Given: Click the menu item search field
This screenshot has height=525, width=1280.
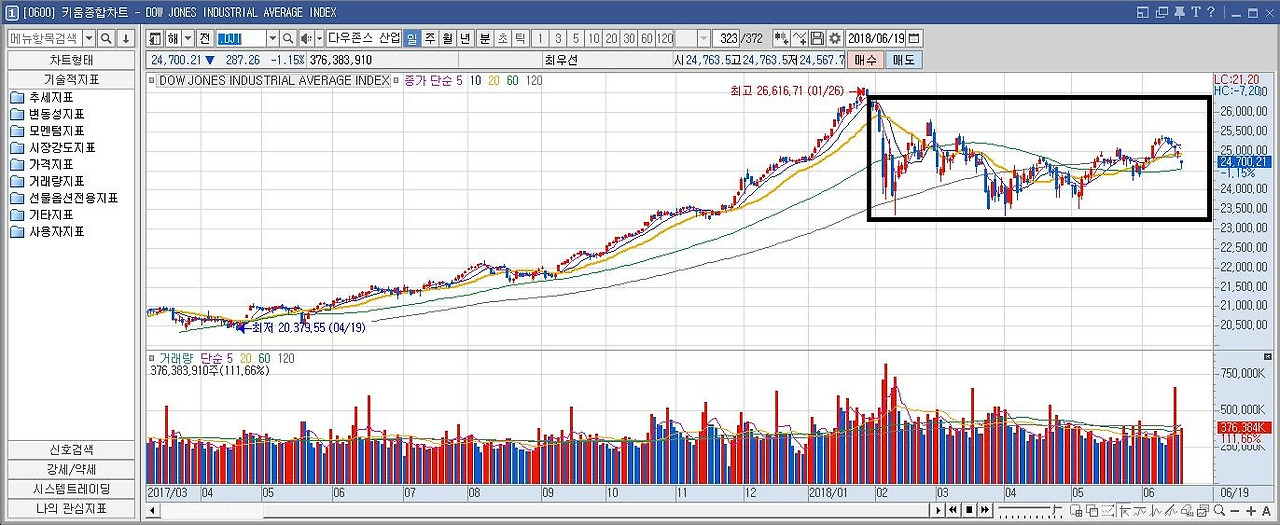Looking at the screenshot, I should pyautogui.click(x=44, y=38).
